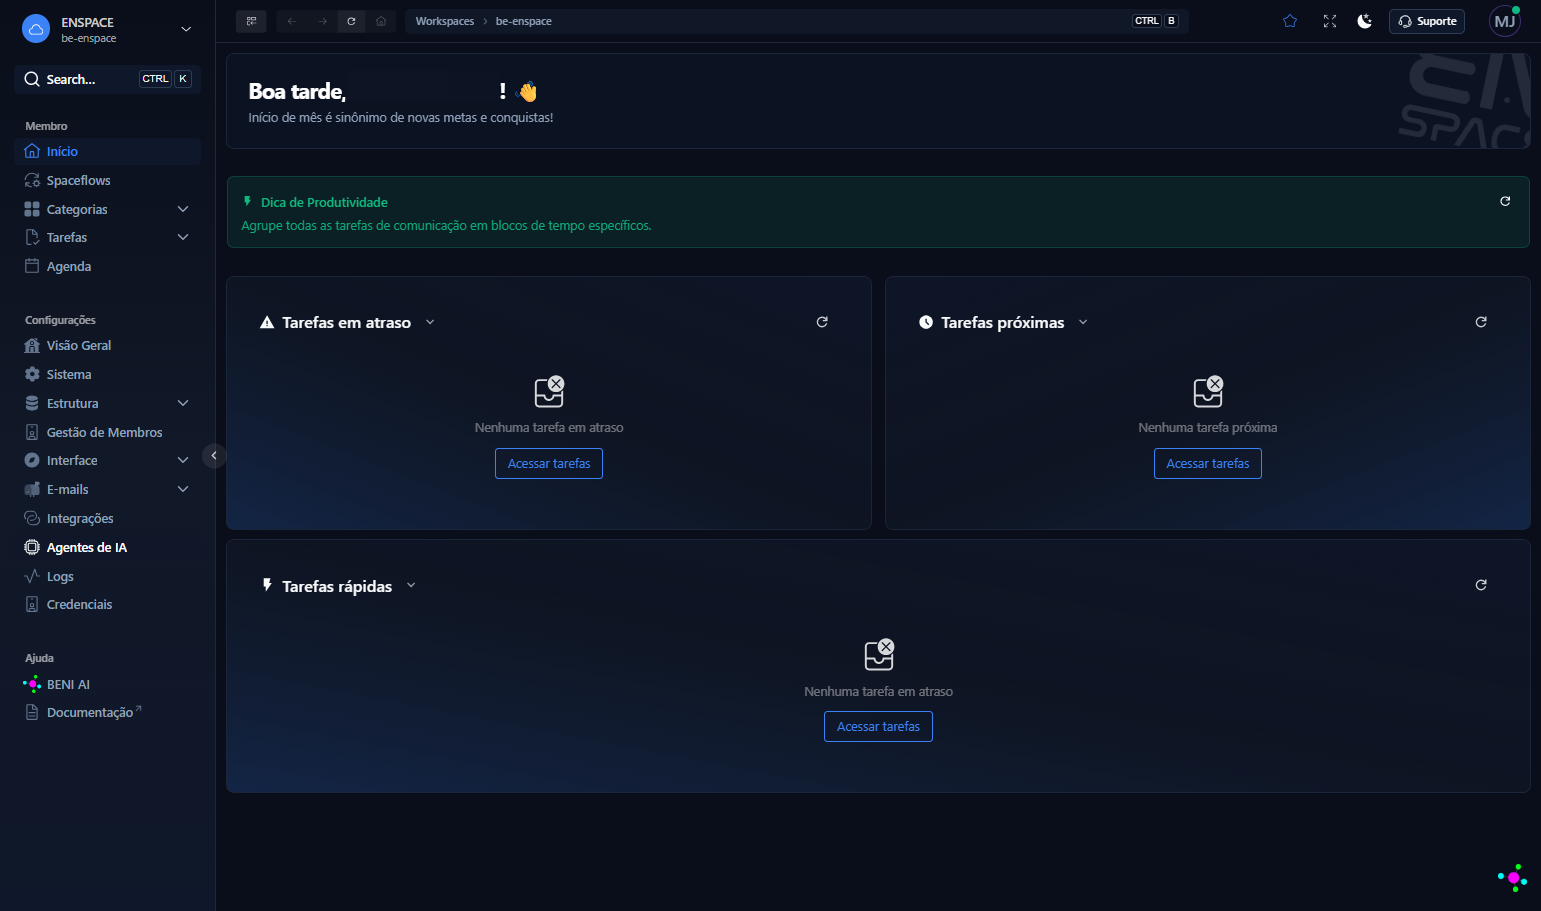Screen dimensions: 1541x911
Task: Click the favorite star icon in top bar
Action: coord(1290,21)
